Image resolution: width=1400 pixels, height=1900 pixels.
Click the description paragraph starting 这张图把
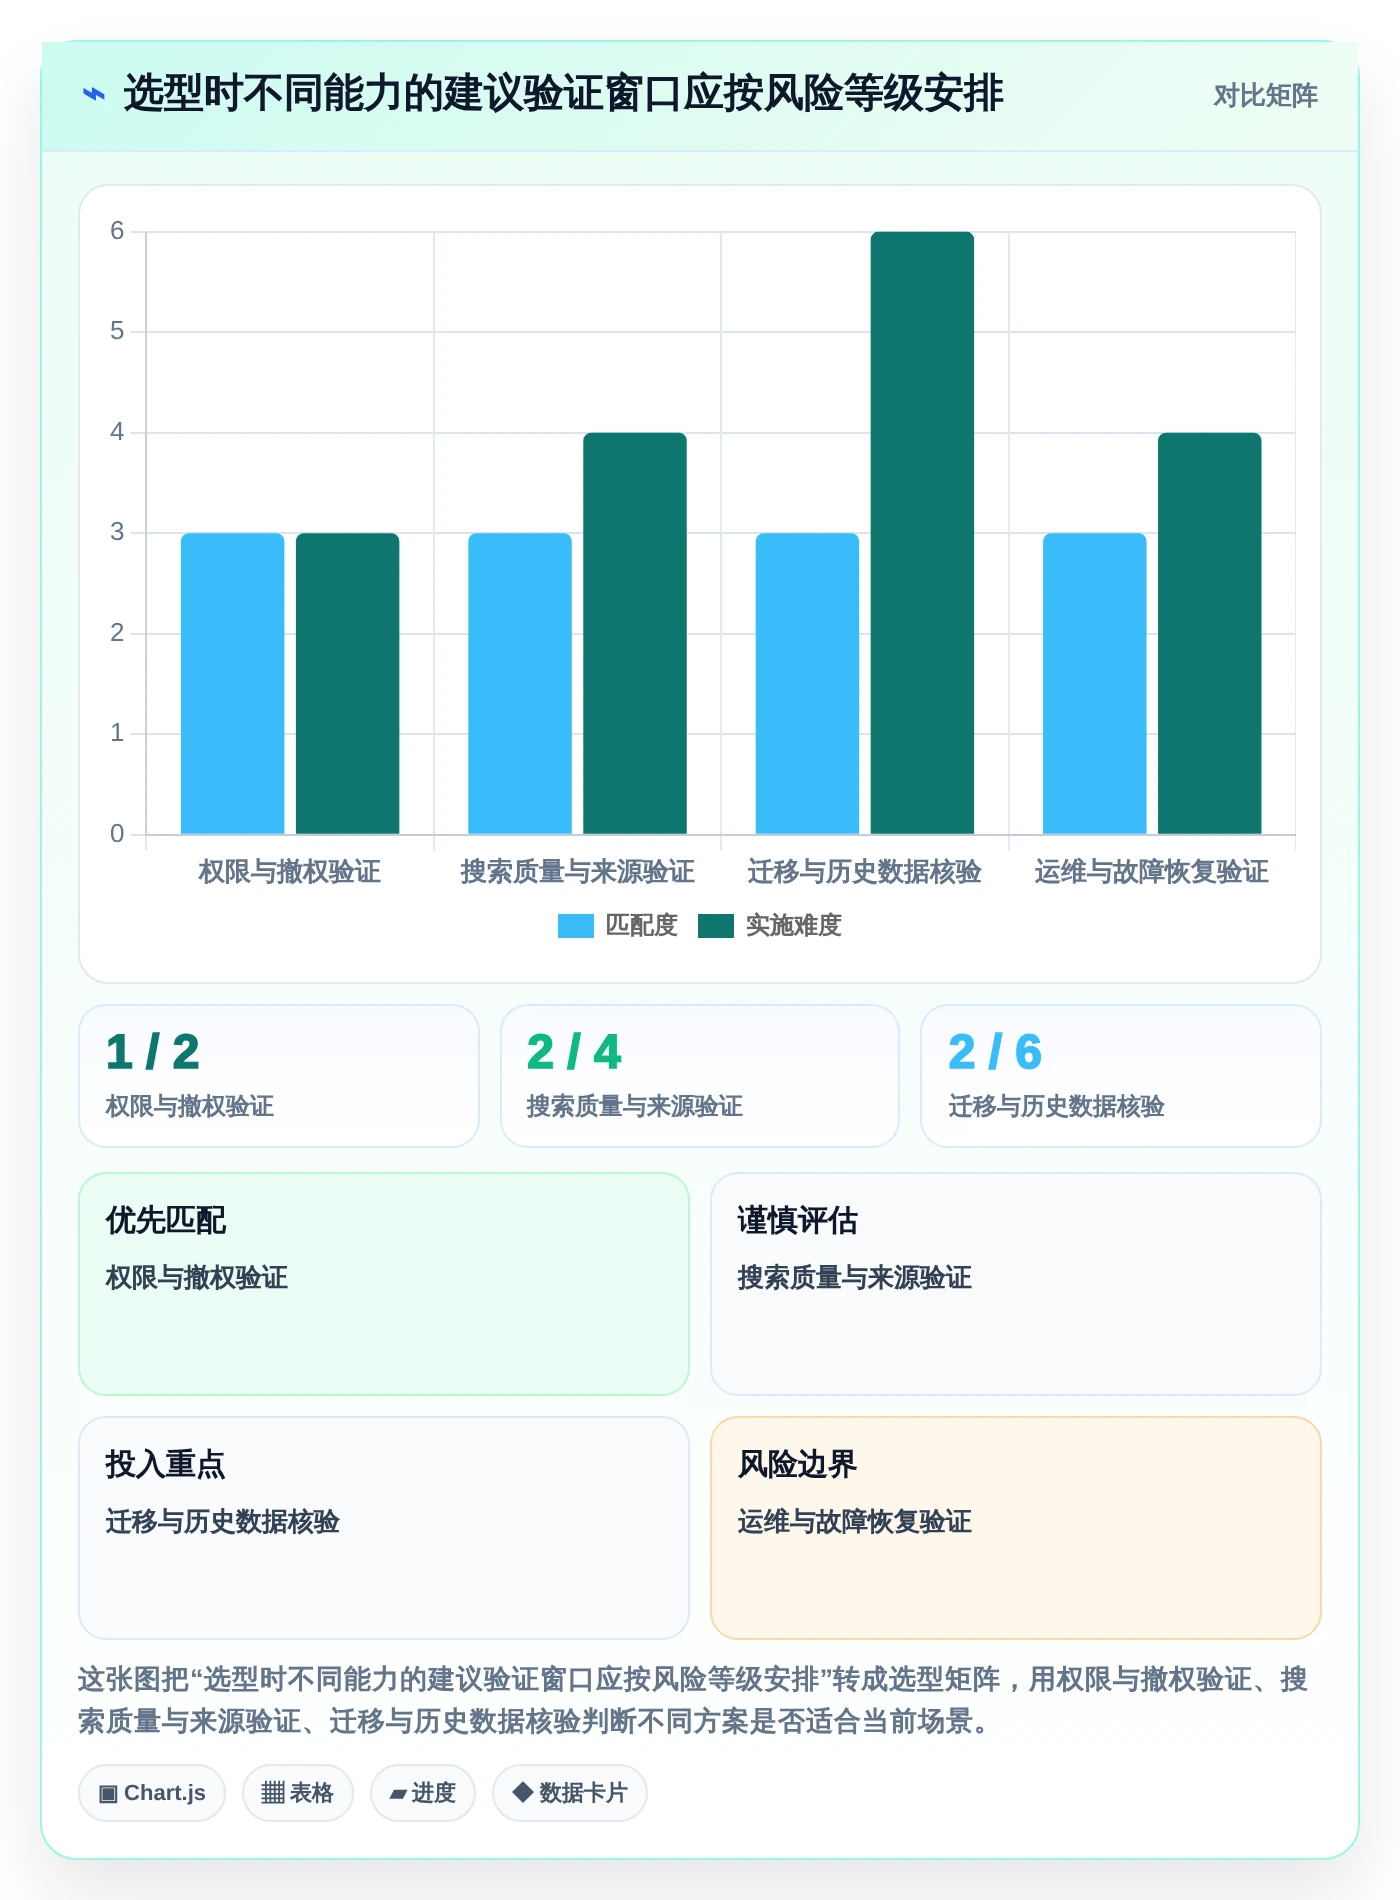[x=693, y=1700]
